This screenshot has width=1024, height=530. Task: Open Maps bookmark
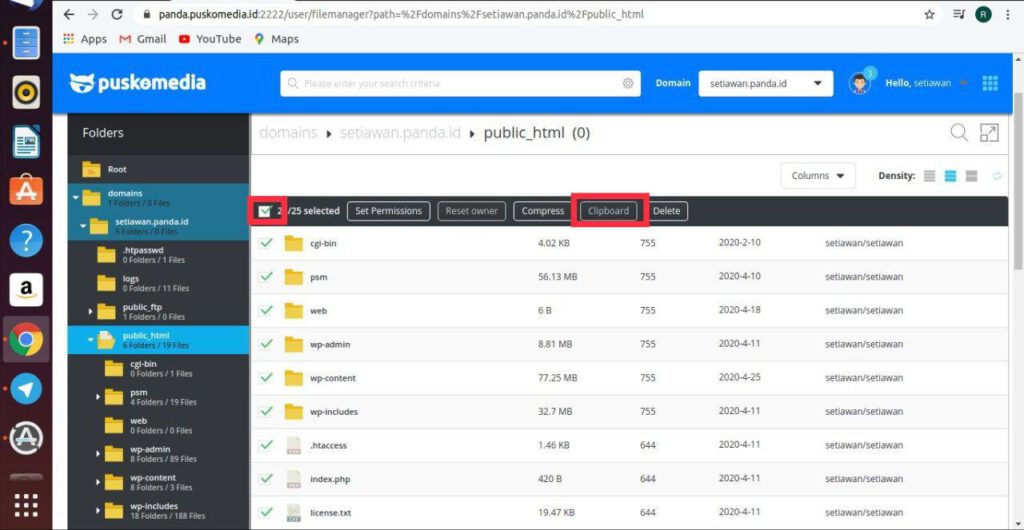276,39
